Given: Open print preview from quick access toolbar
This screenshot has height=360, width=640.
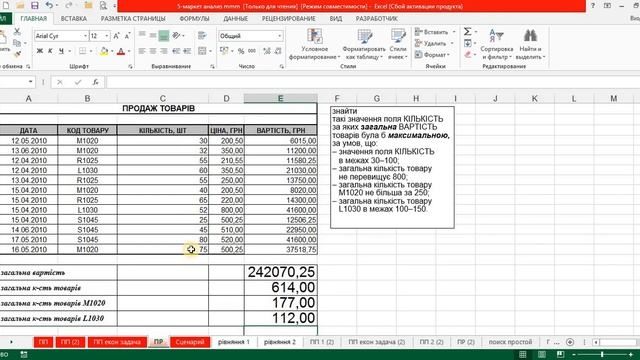Looking at the screenshot, I should pos(103,6).
